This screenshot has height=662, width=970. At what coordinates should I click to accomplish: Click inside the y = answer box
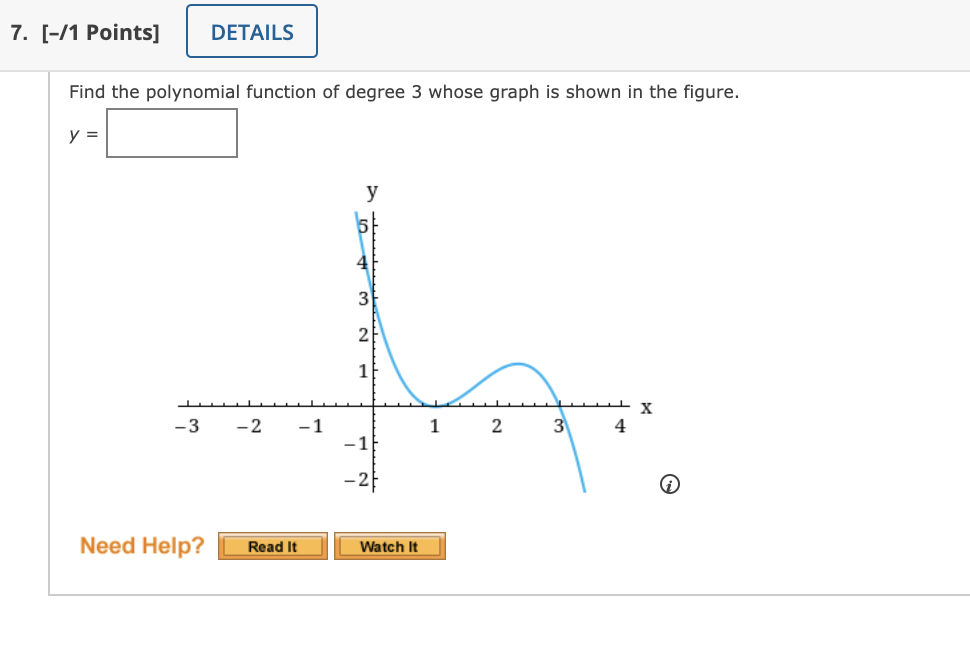171,132
